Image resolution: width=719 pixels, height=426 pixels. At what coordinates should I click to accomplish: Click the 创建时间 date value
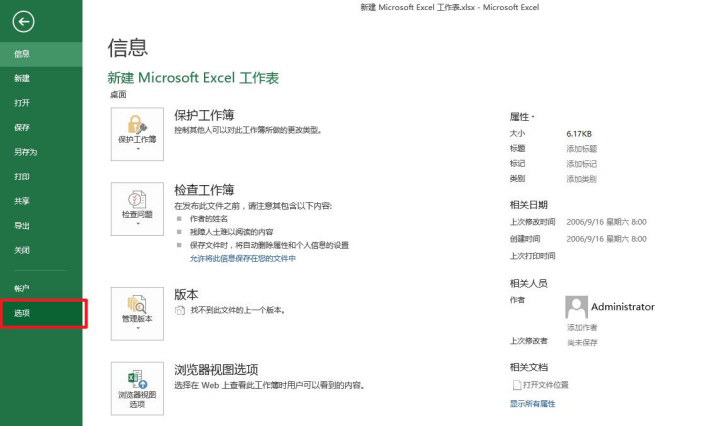tap(606, 239)
